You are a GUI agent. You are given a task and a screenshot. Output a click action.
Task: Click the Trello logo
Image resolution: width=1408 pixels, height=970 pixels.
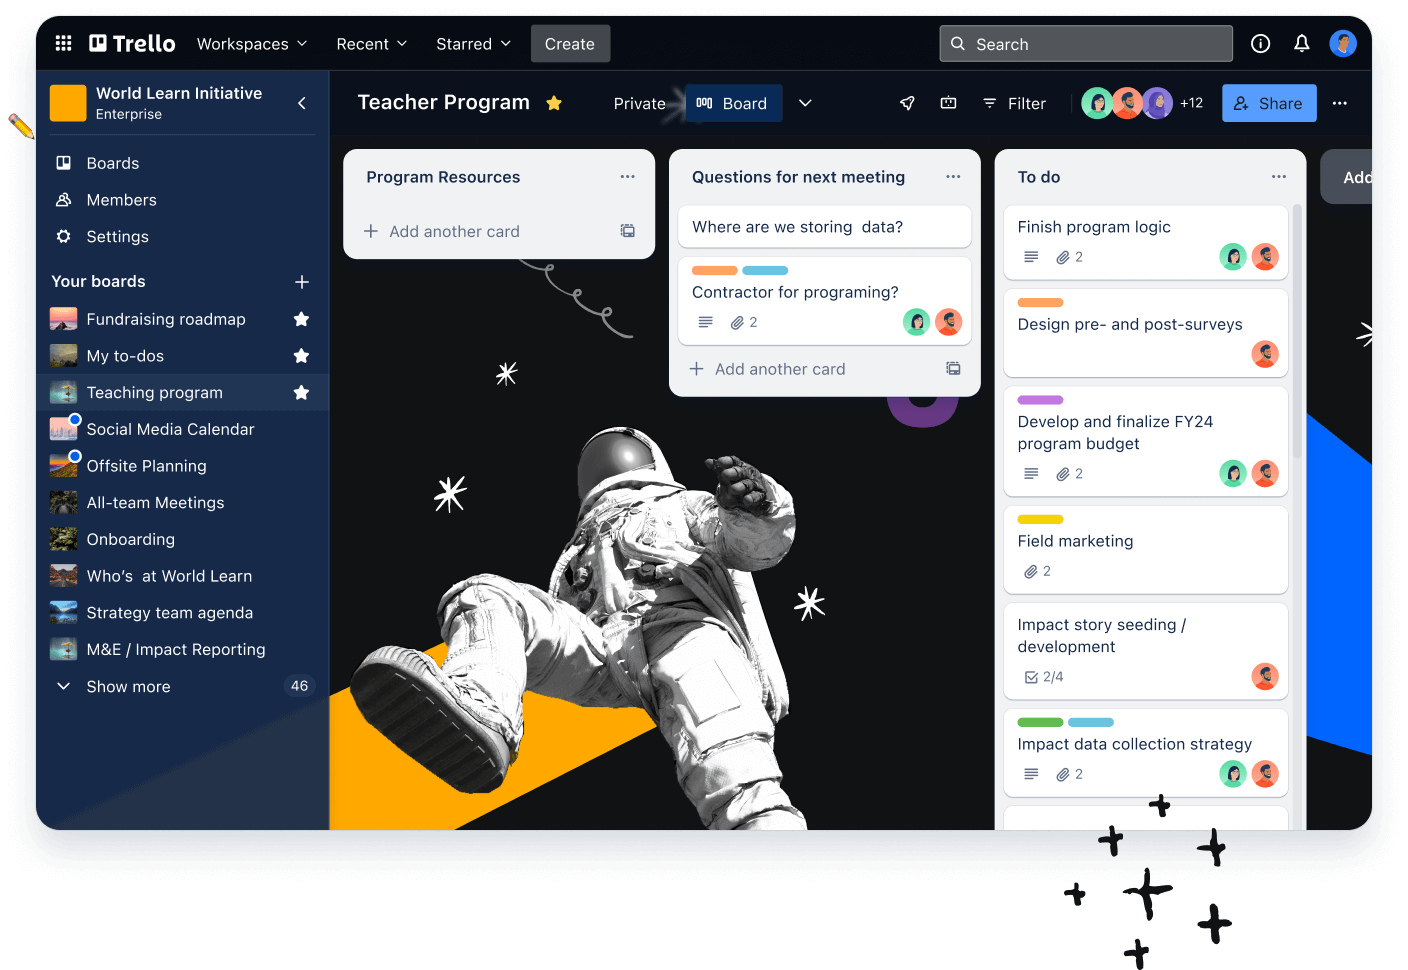(x=132, y=43)
